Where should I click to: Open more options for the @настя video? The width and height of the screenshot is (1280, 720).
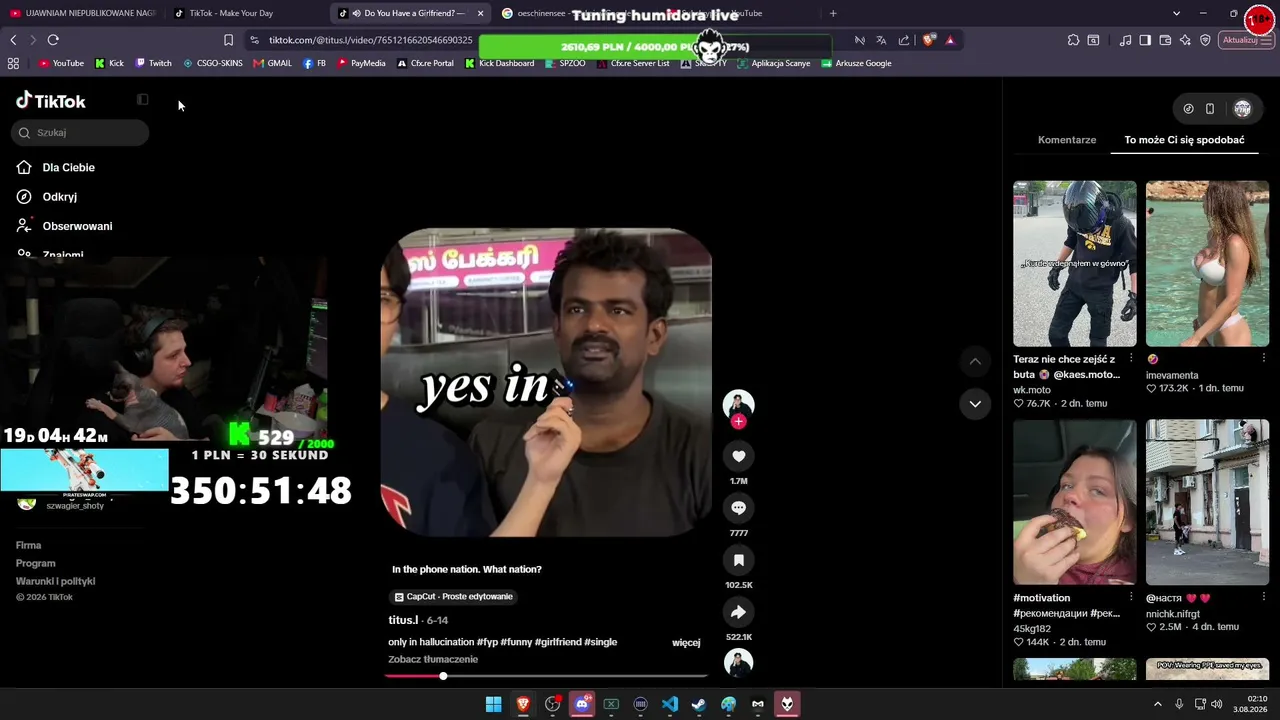coord(1264,597)
